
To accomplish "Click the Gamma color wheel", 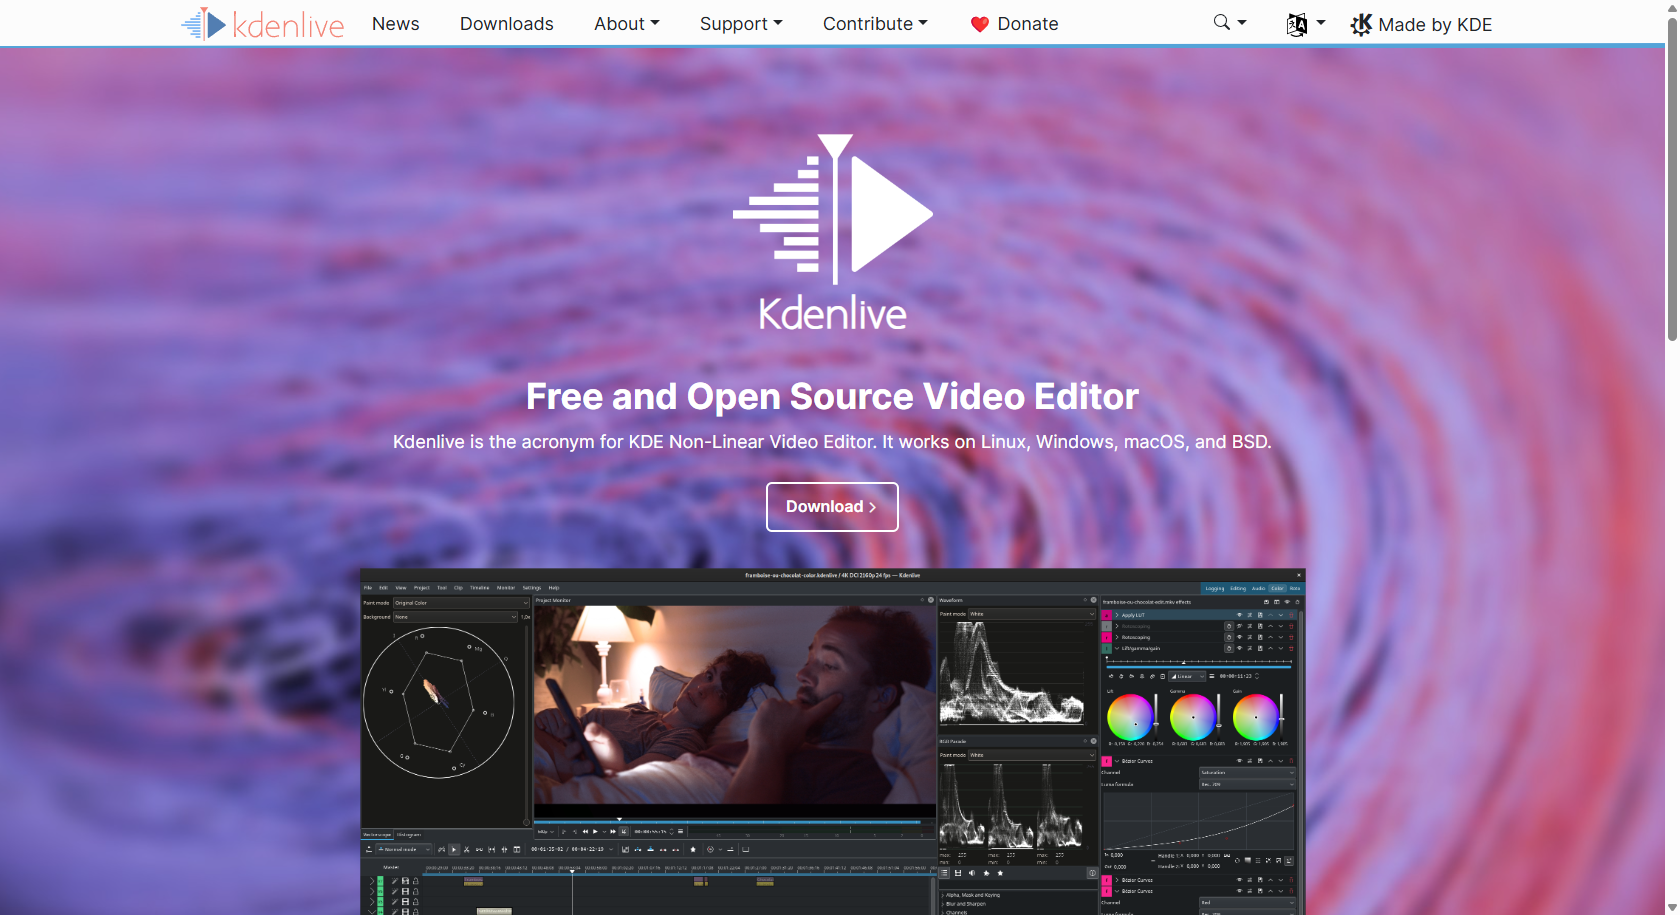I will 1193,717.
